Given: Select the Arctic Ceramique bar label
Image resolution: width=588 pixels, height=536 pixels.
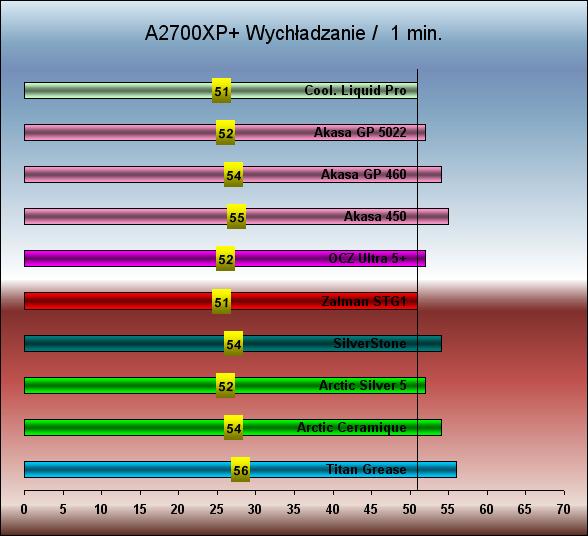Looking at the screenshot, I should (352, 427).
